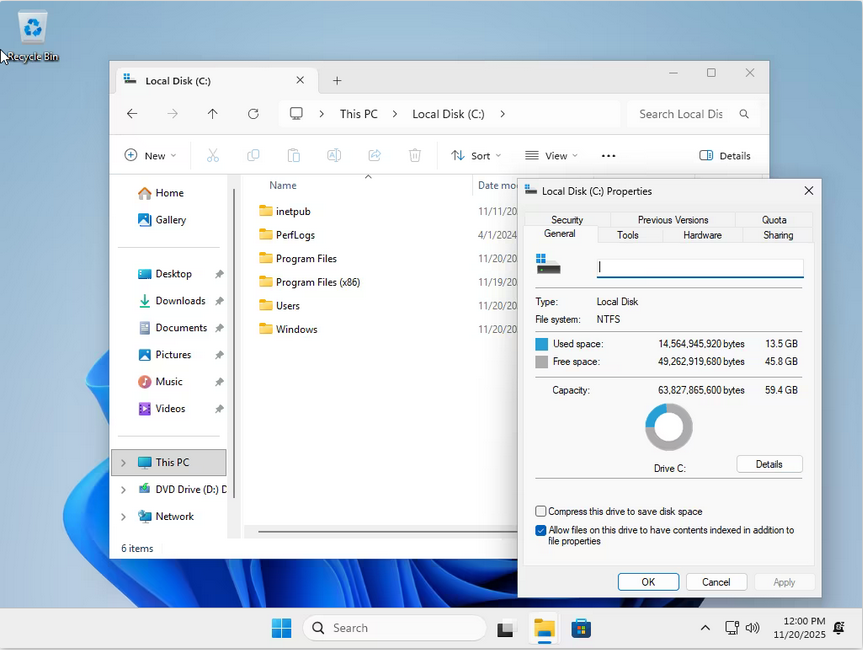Screen dimensions: 863x650
Task: Click the Refresh icon in navigation bar
Action: tap(253, 114)
